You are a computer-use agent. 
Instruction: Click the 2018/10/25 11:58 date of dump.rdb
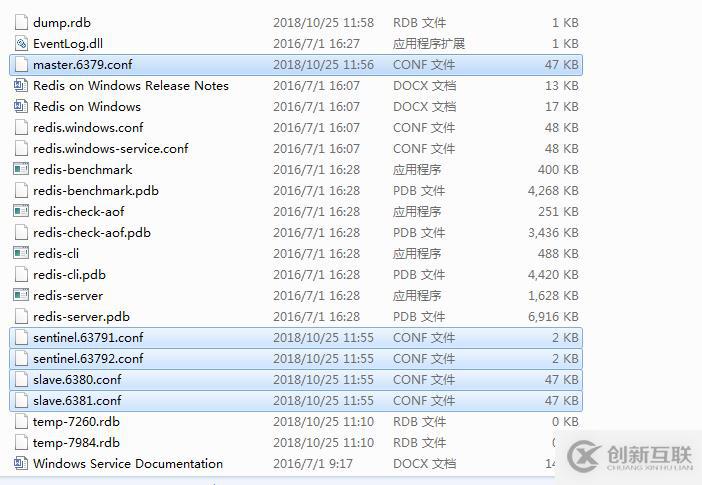pyautogui.click(x=323, y=22)
